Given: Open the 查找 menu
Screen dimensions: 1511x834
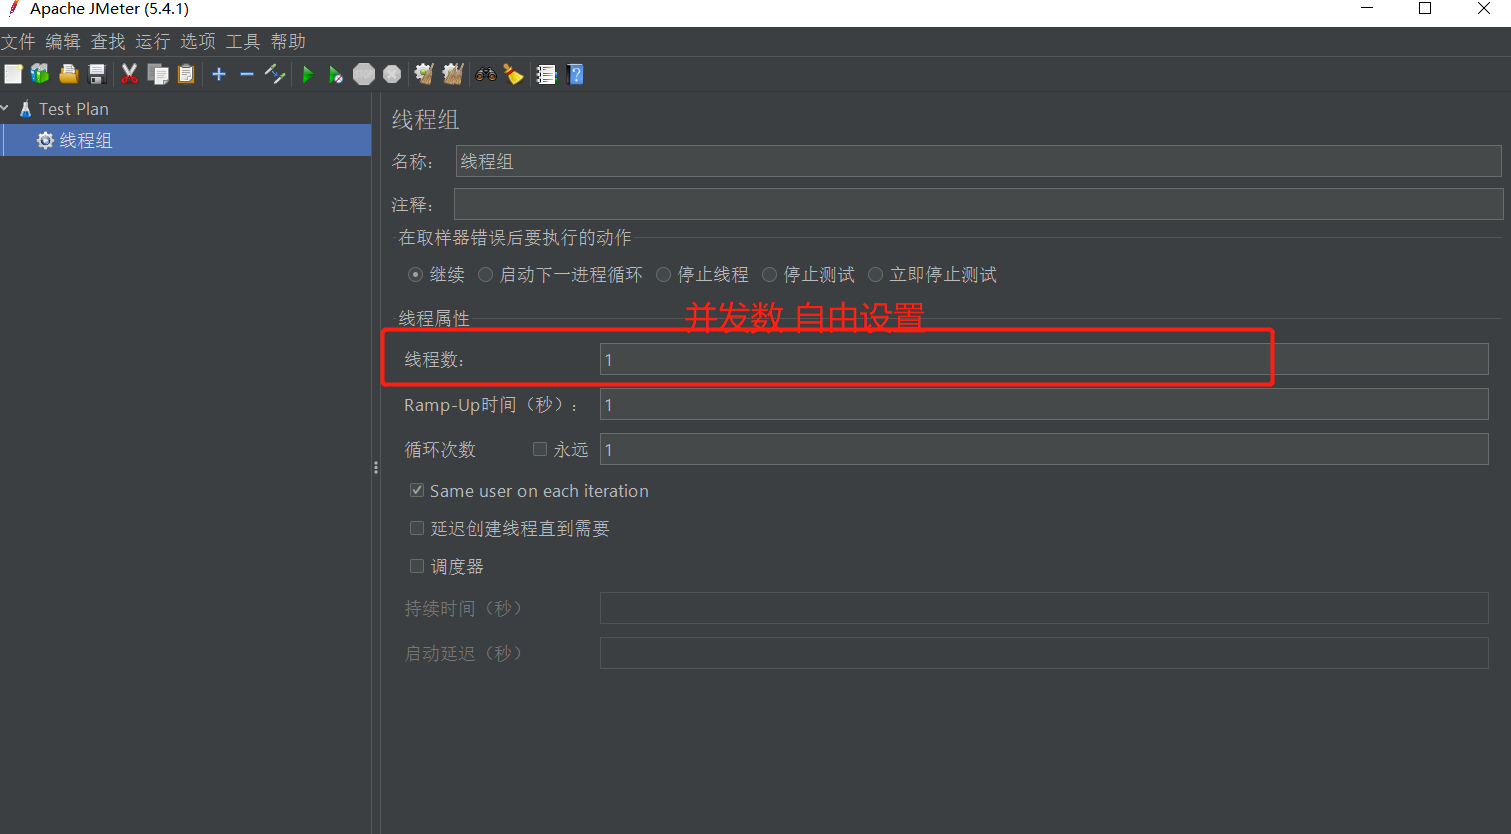Looking at the screenshot, I should click(108, 41).
